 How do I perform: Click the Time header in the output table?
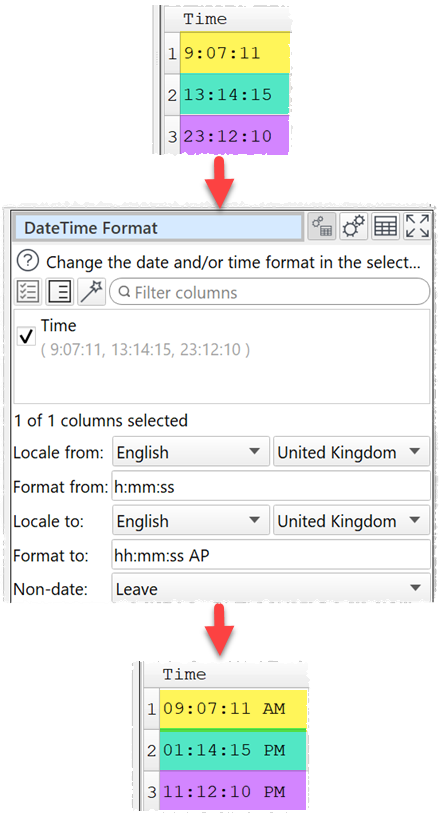(184, 675)
